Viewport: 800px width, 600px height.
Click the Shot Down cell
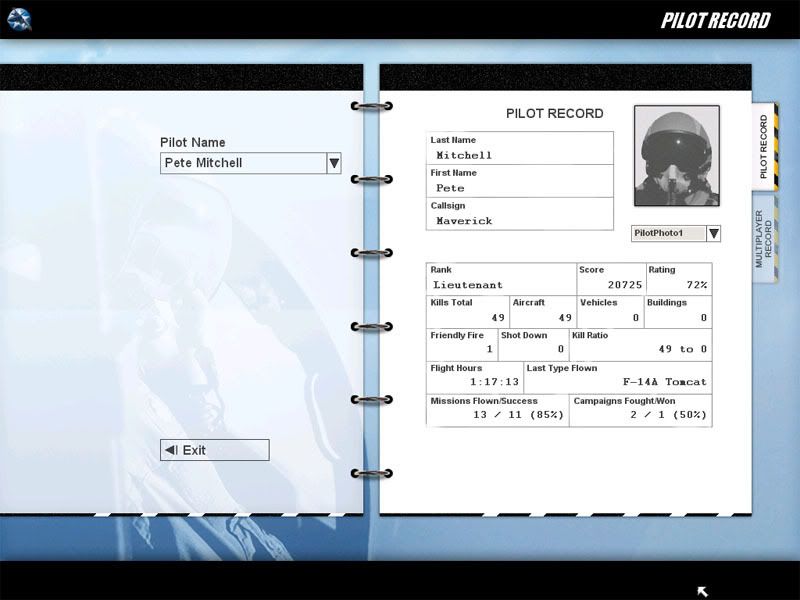point(534,345)
